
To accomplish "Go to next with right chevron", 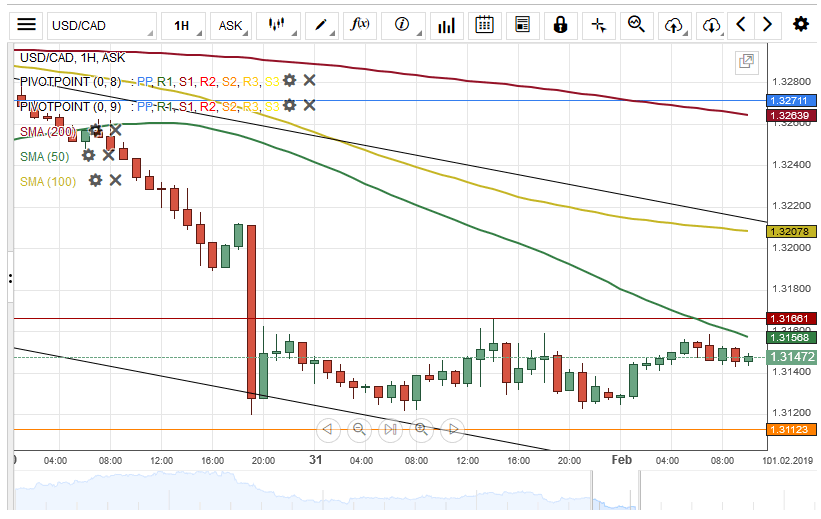I will (768, 25).
